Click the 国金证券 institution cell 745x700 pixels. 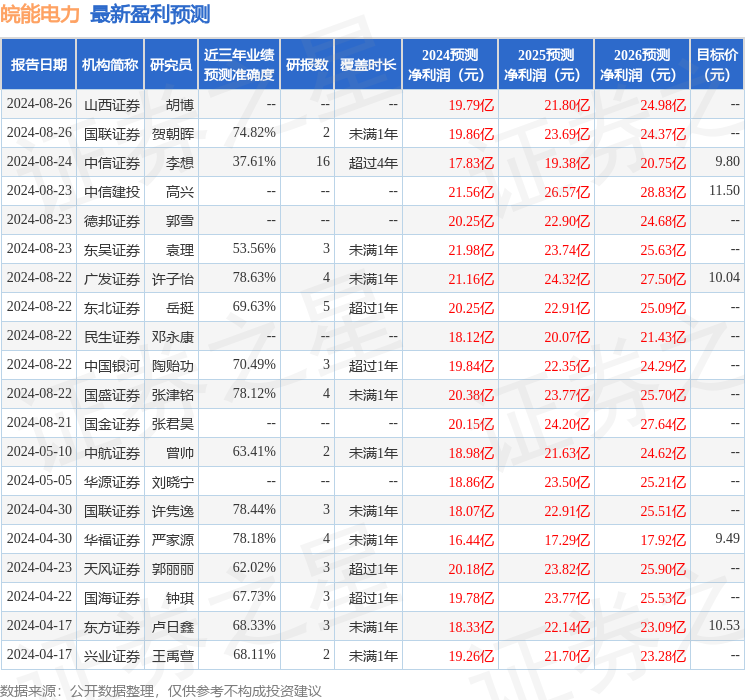click(x=112, y=424)
